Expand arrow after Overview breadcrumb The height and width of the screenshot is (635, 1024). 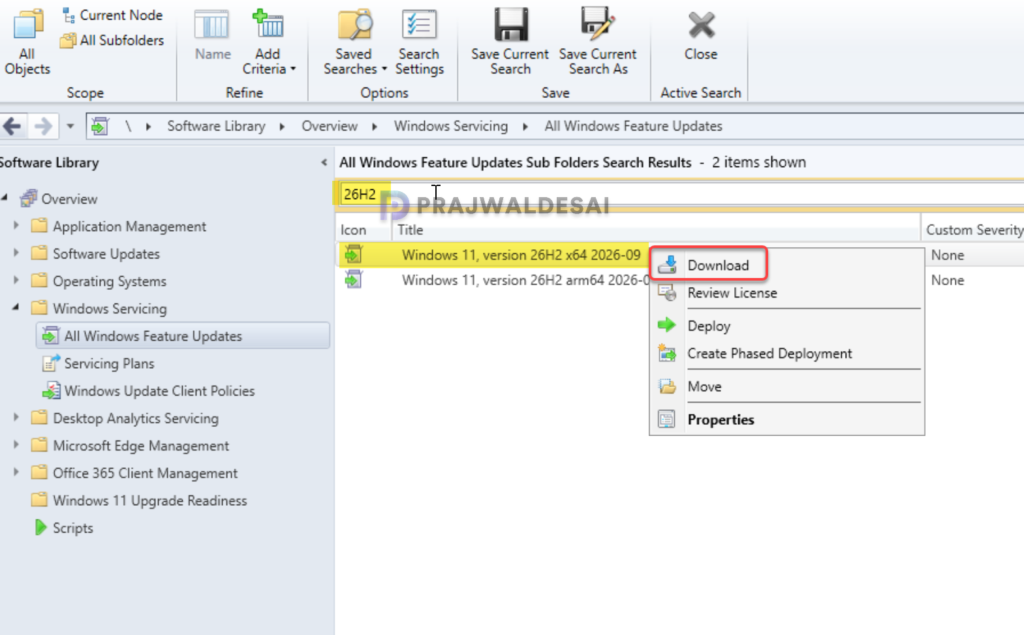click(x=375, y=127)
